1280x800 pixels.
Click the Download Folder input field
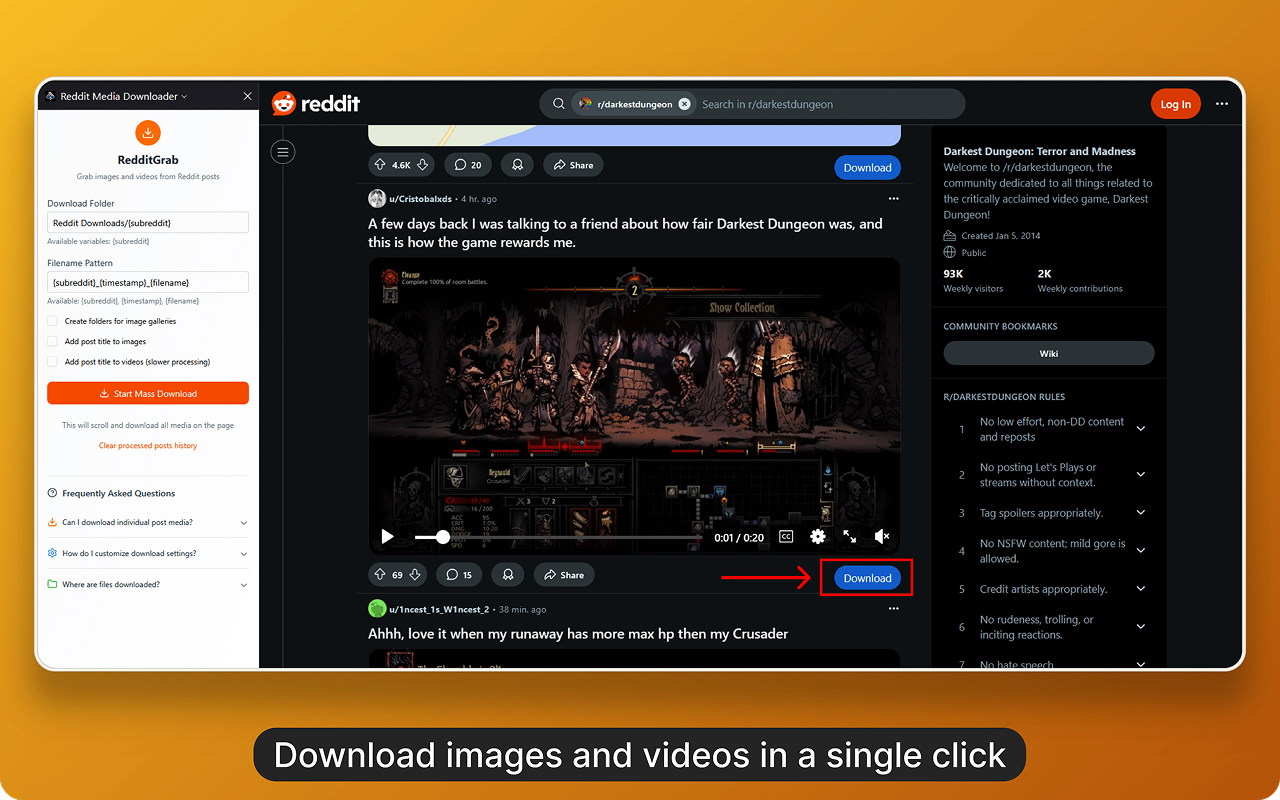click(148, 223)
